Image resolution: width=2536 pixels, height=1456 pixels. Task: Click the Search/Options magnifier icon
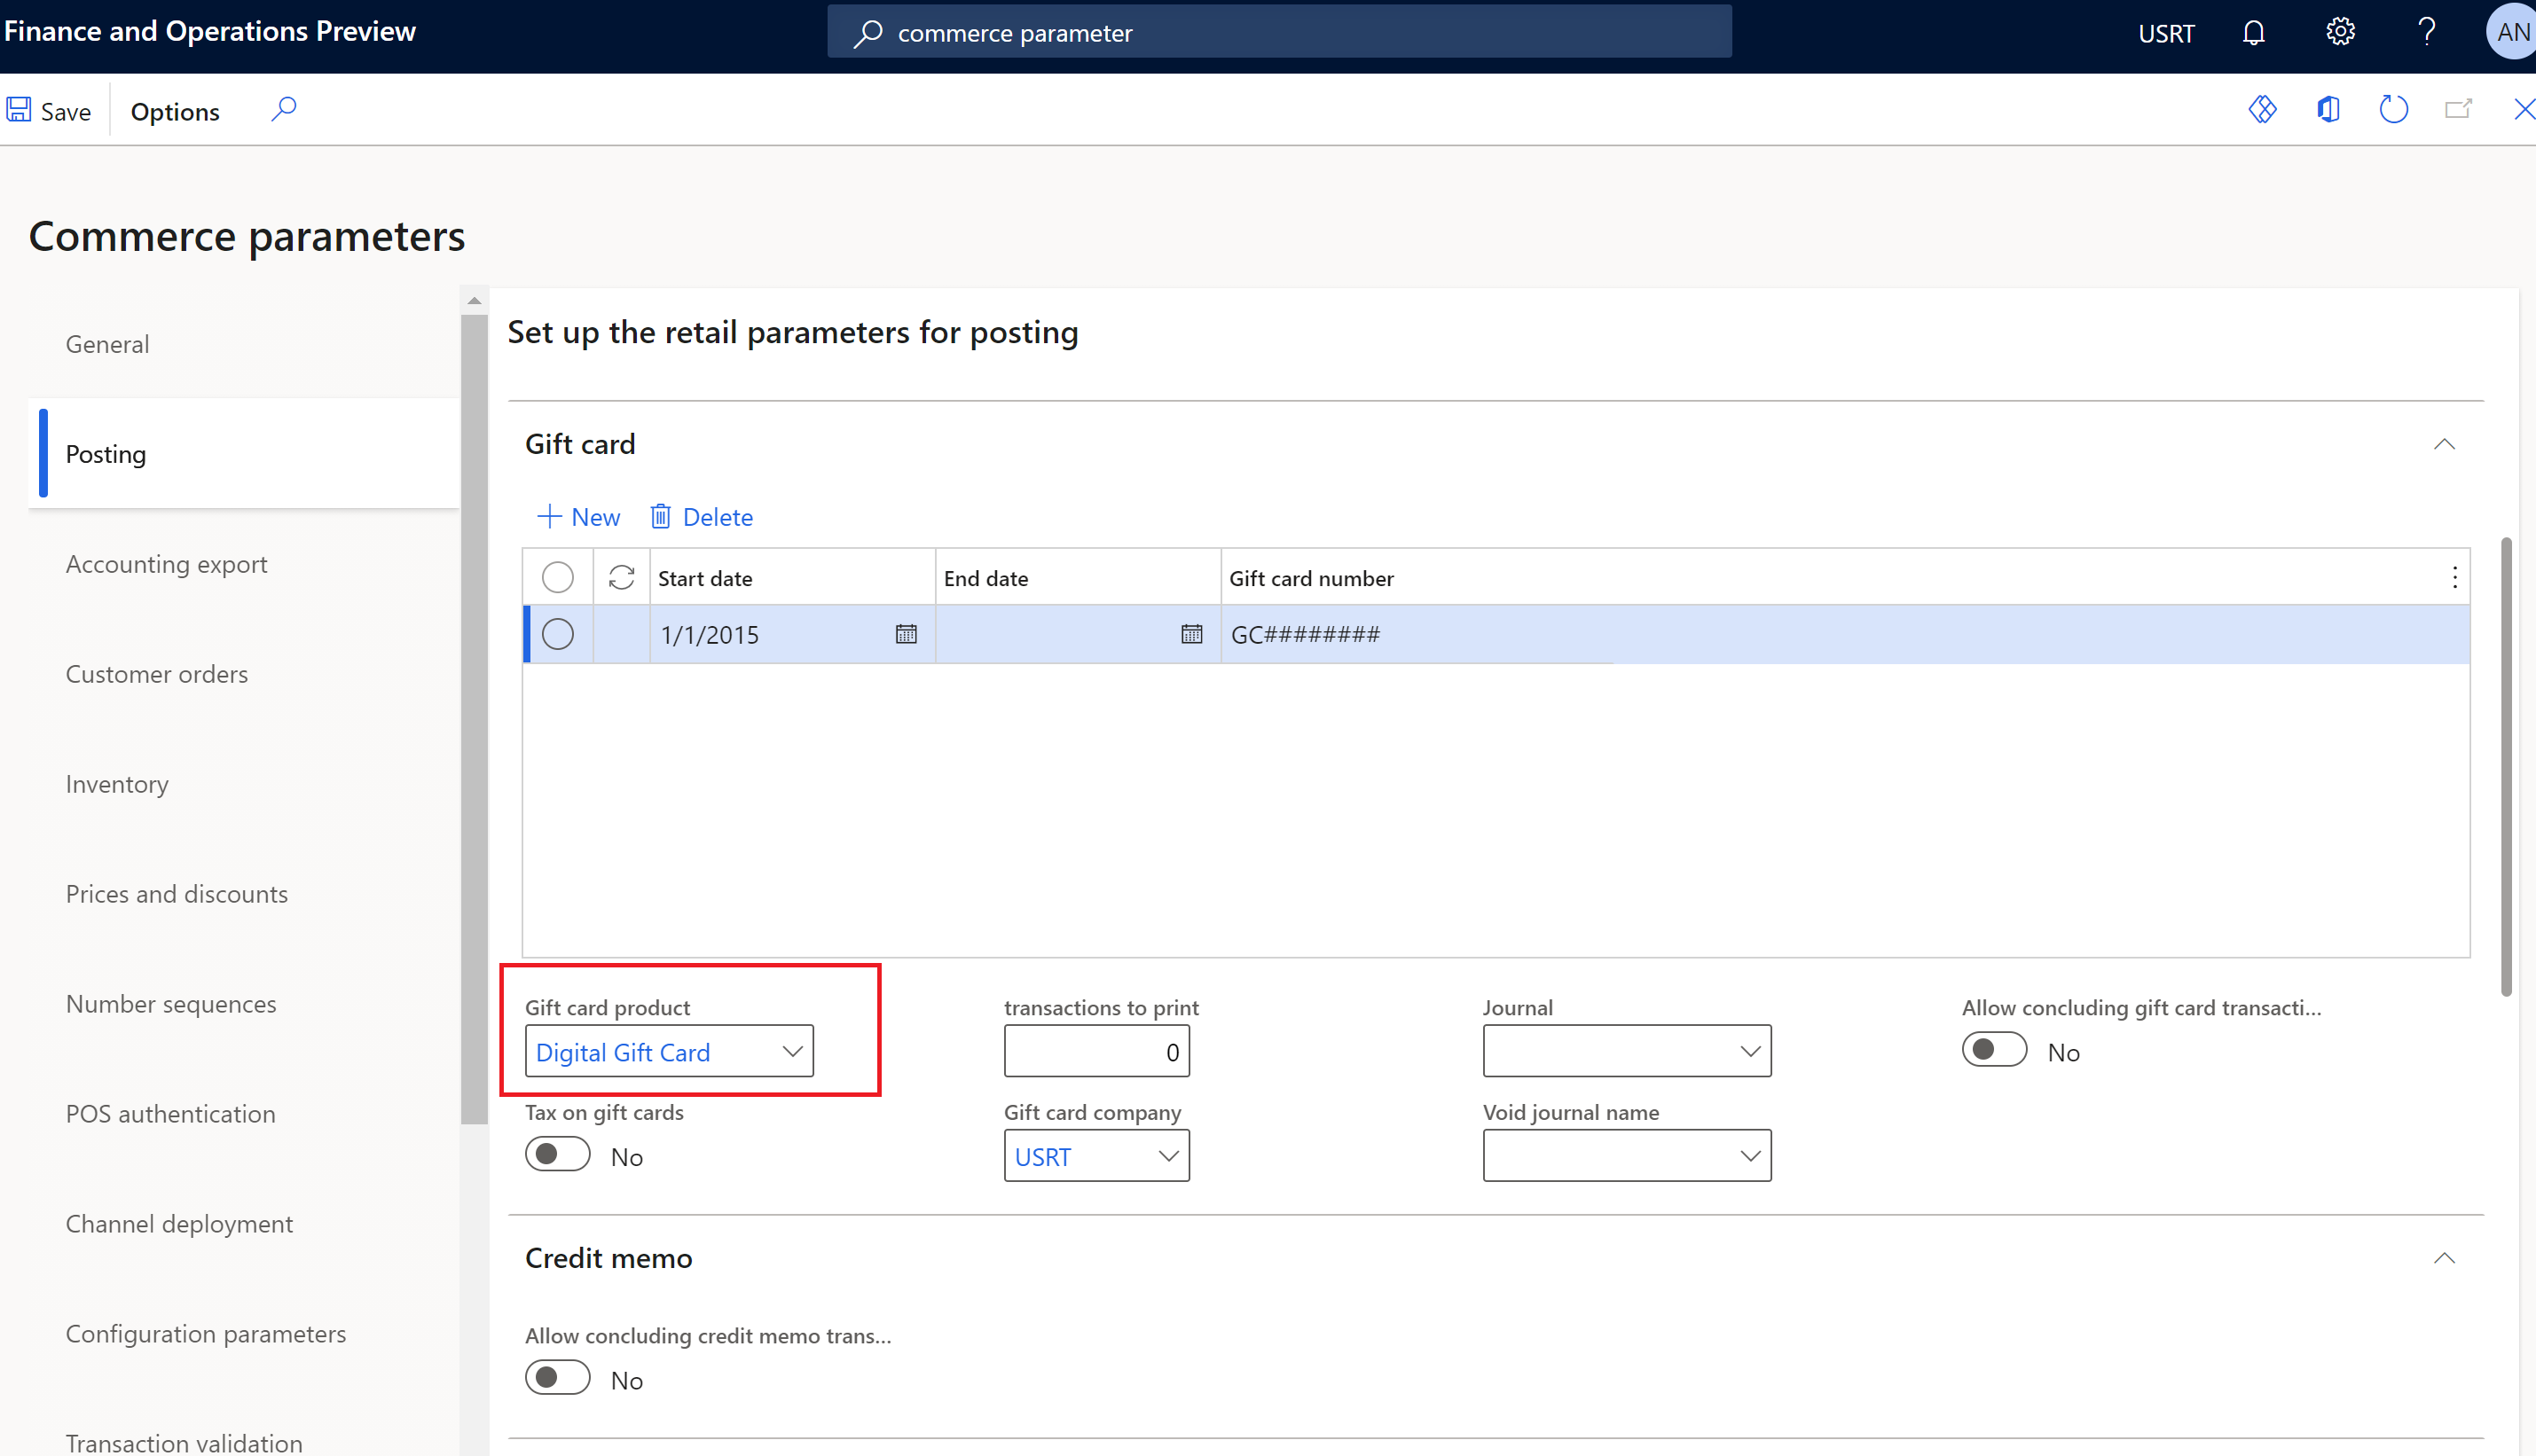tap(282, 110)
